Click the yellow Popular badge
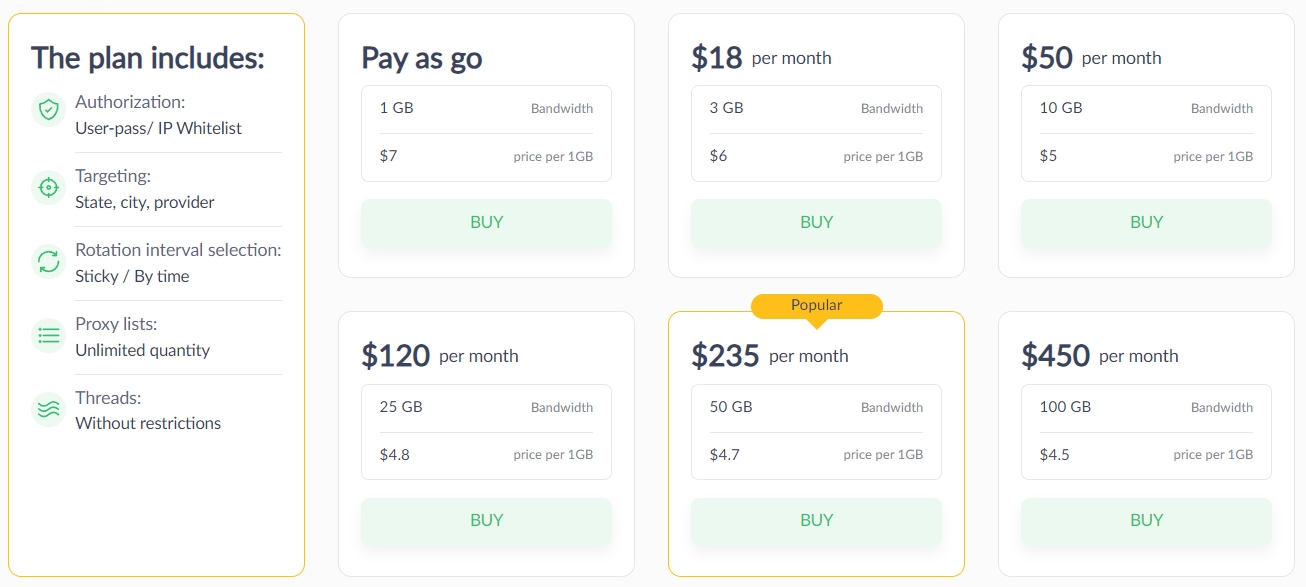 tap(816, 305)
